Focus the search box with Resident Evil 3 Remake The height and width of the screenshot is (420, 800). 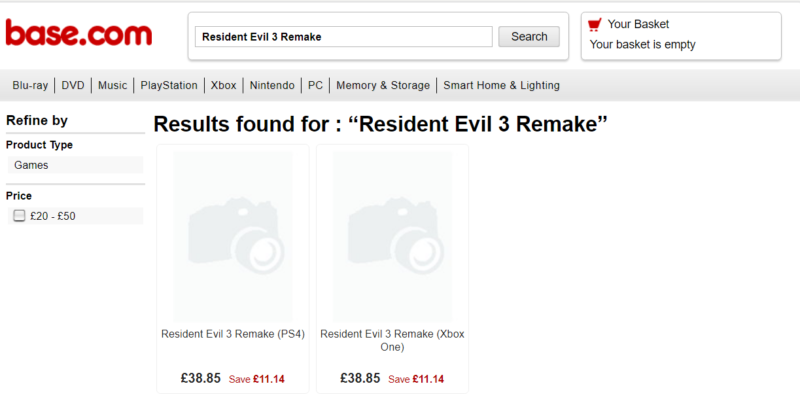click(x=343, y=37)
